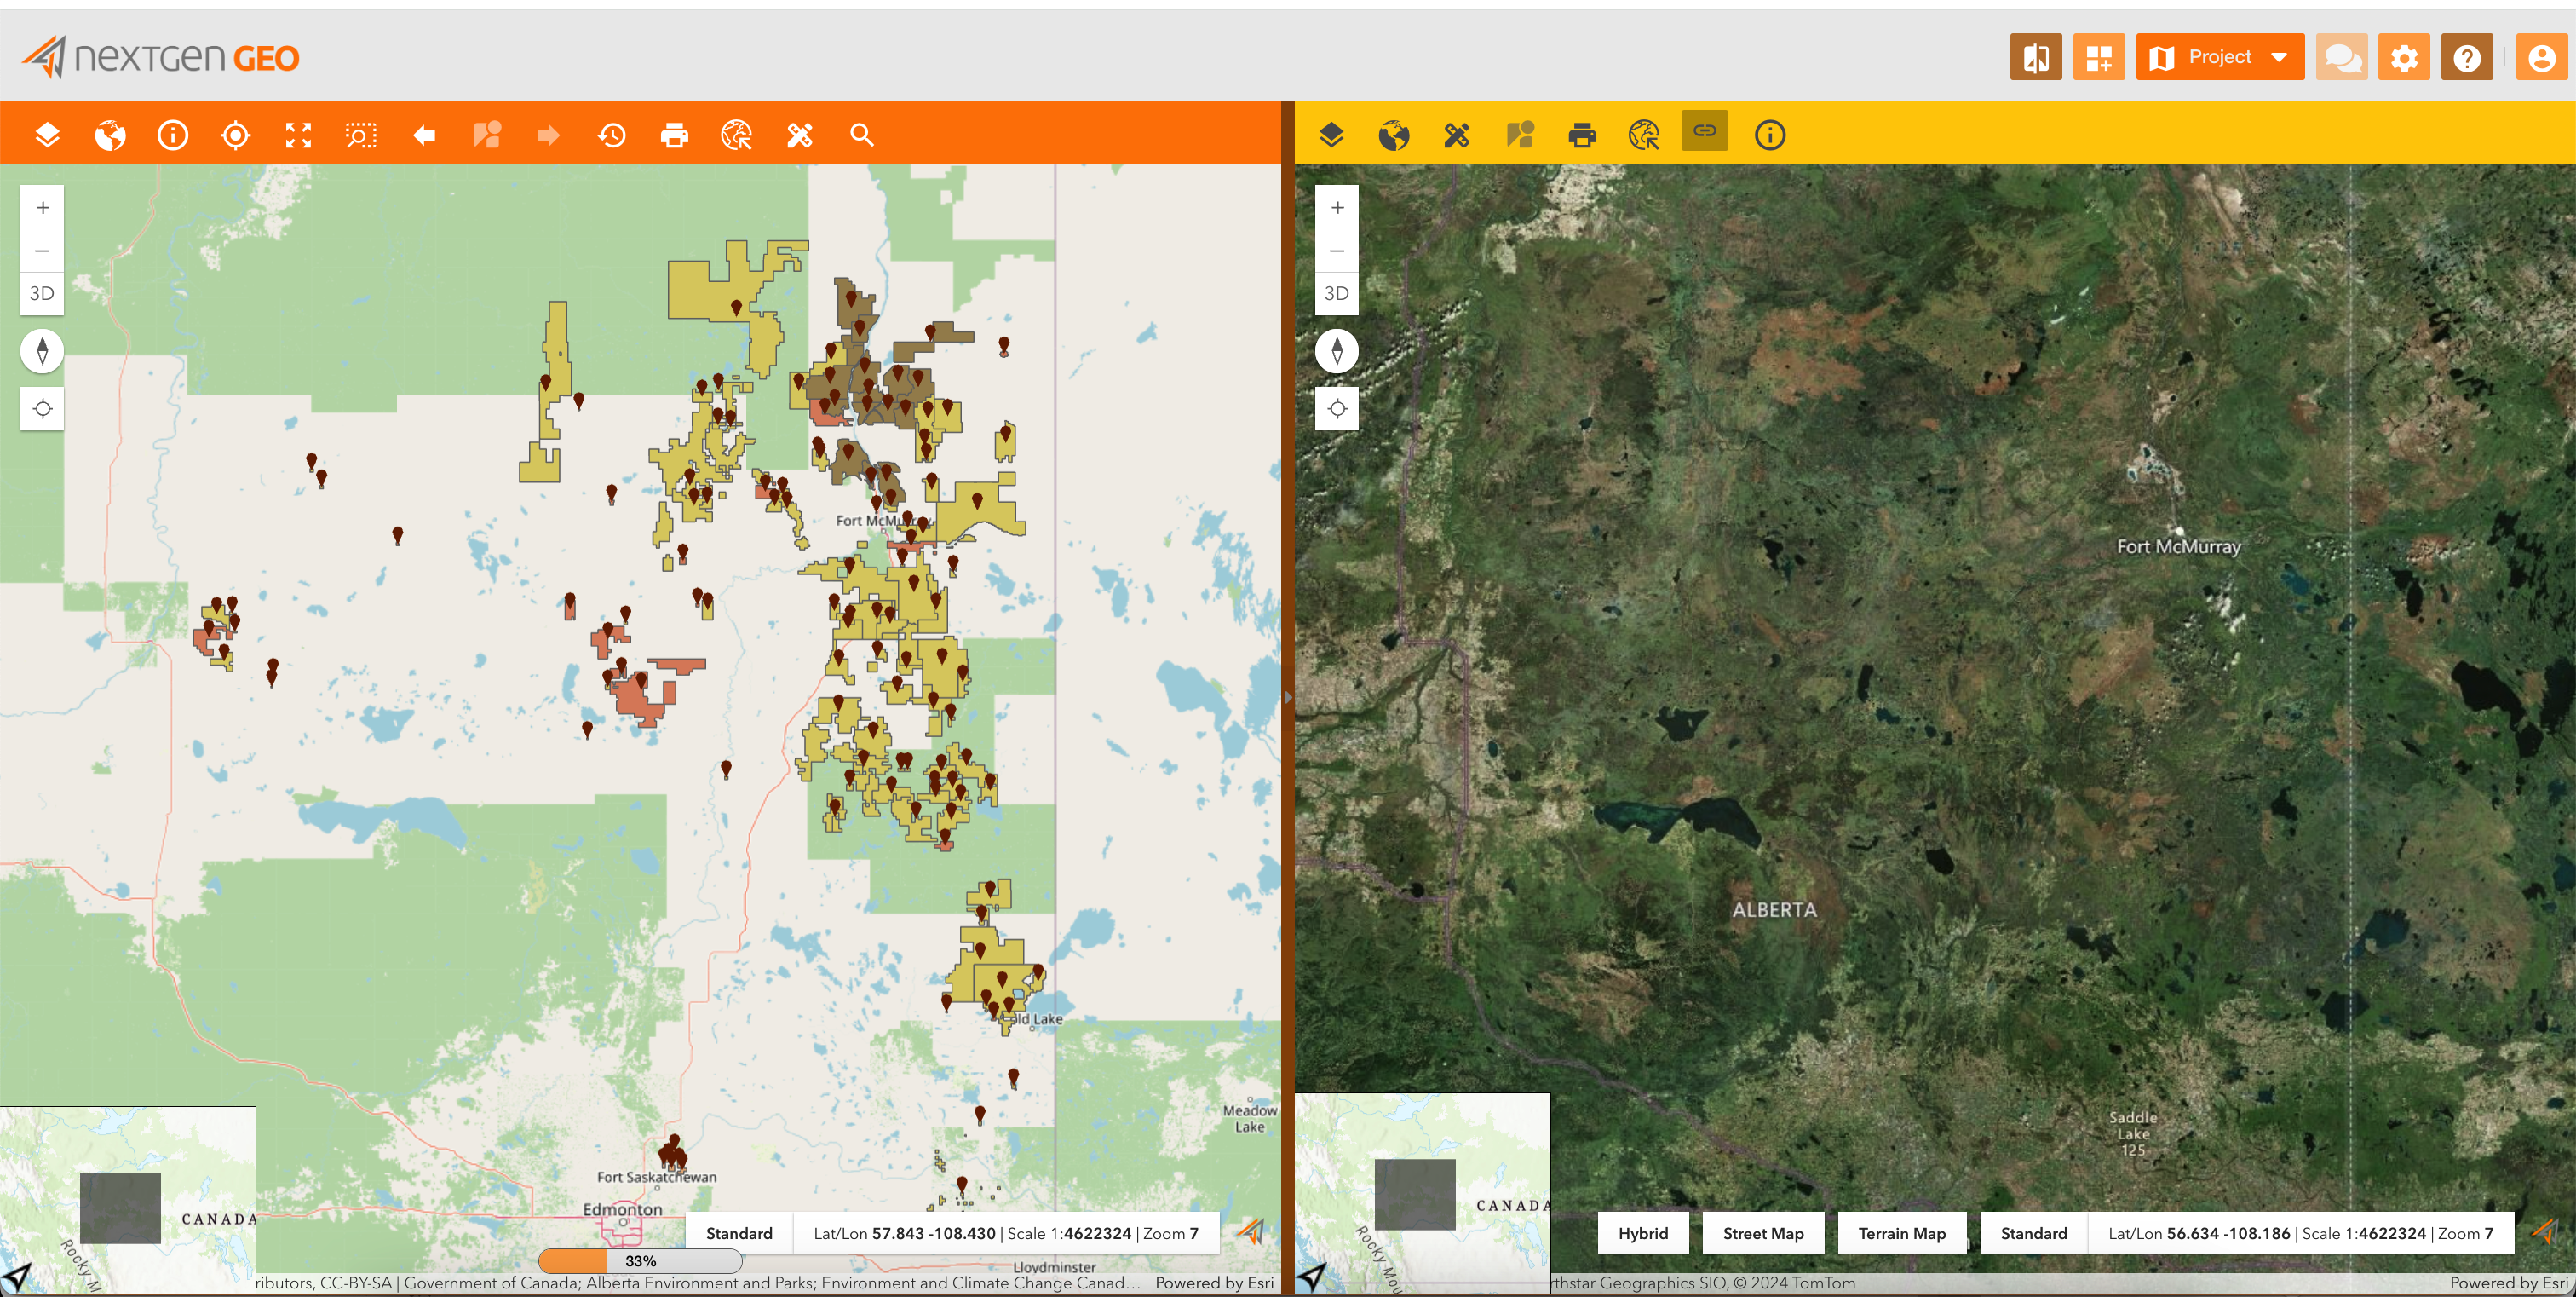Open settings with the gear icon
2576x1297 pixels.
coord(2404,57)
